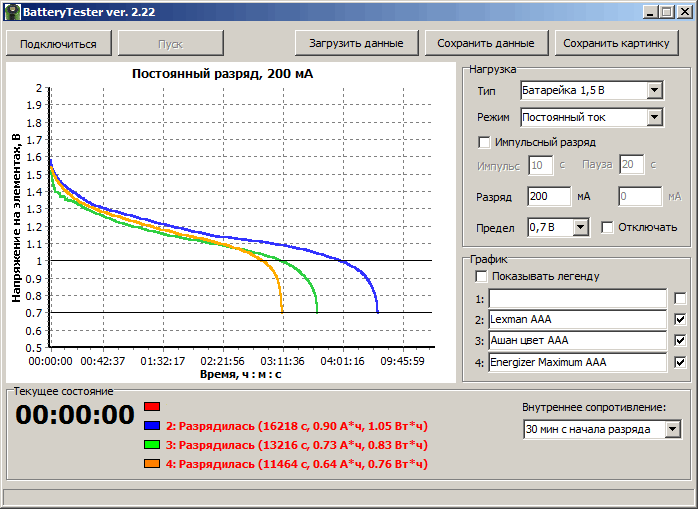Click the red channel 1 color swatch

(x=153, y=406)
